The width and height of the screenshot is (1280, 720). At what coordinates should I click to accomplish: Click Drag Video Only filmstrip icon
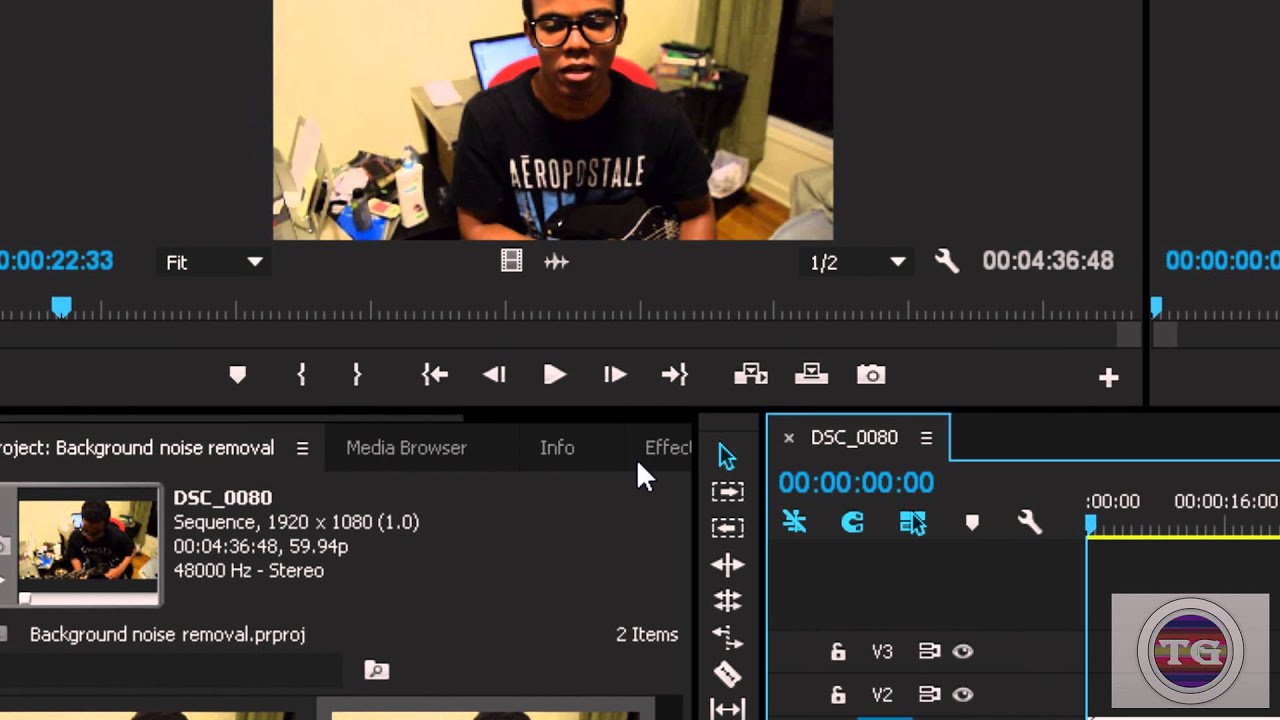(x=511, y=262)
